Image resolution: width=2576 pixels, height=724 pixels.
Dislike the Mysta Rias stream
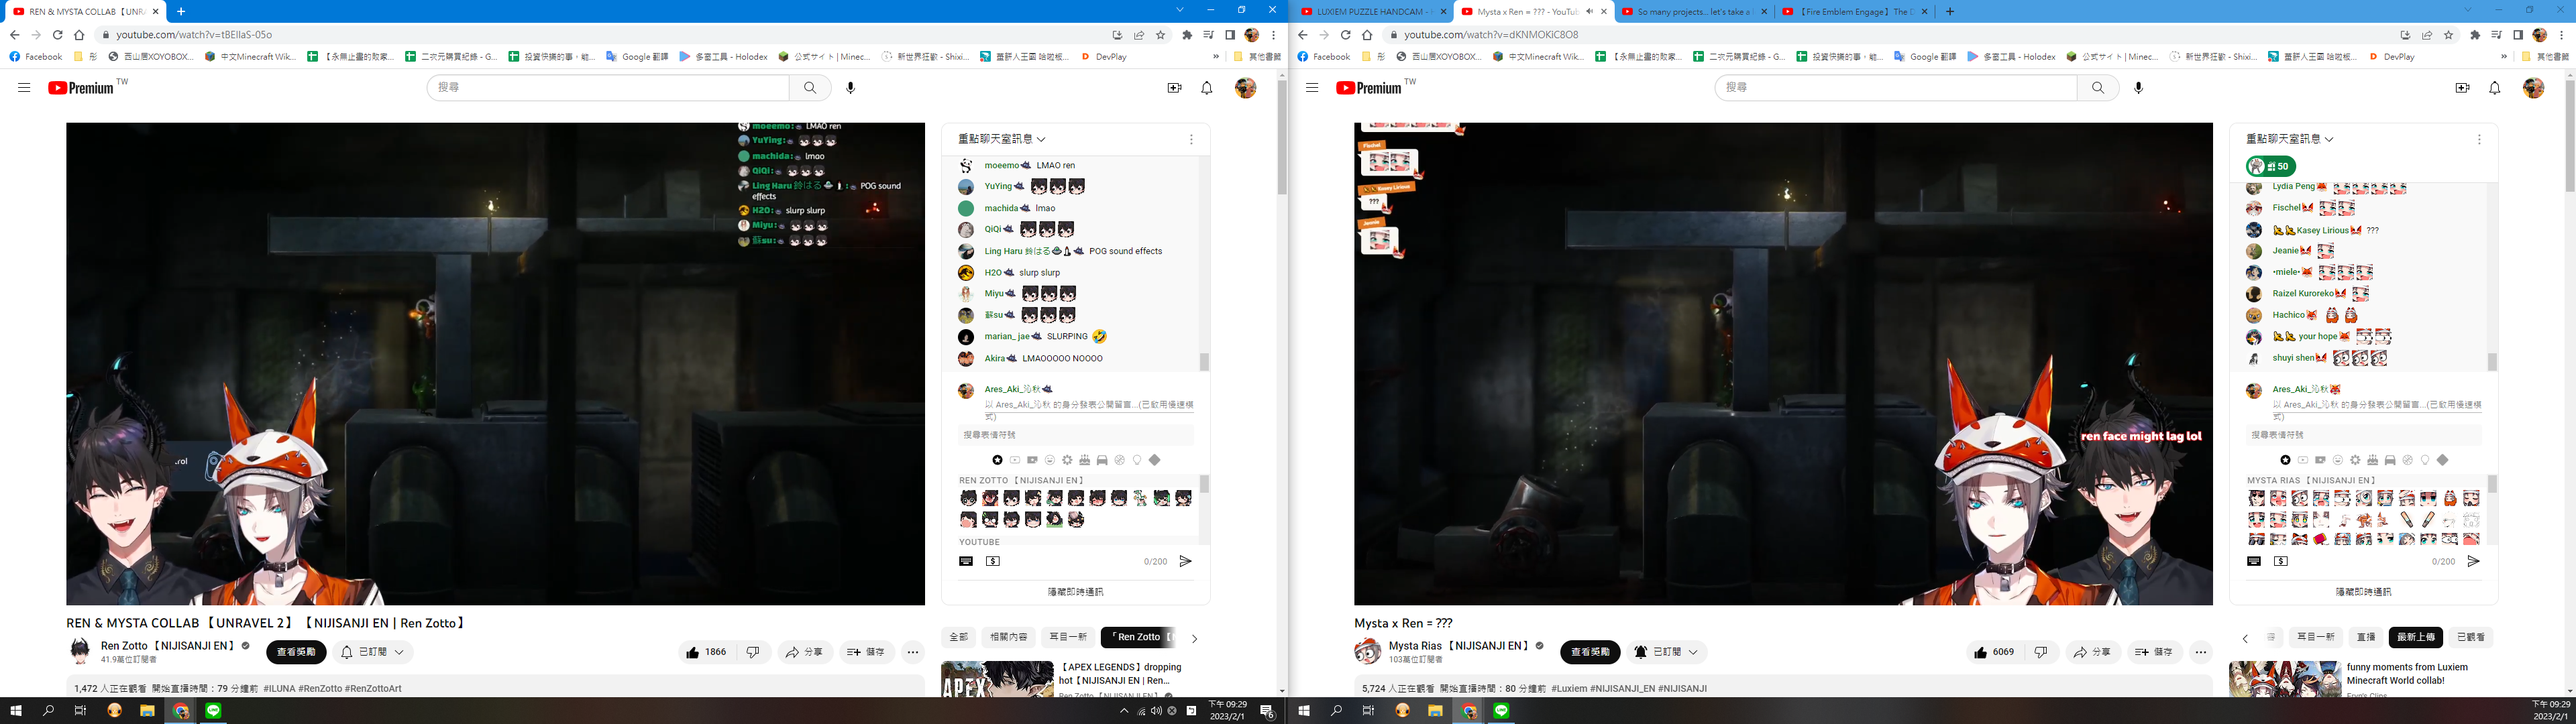pos(2041,652)
